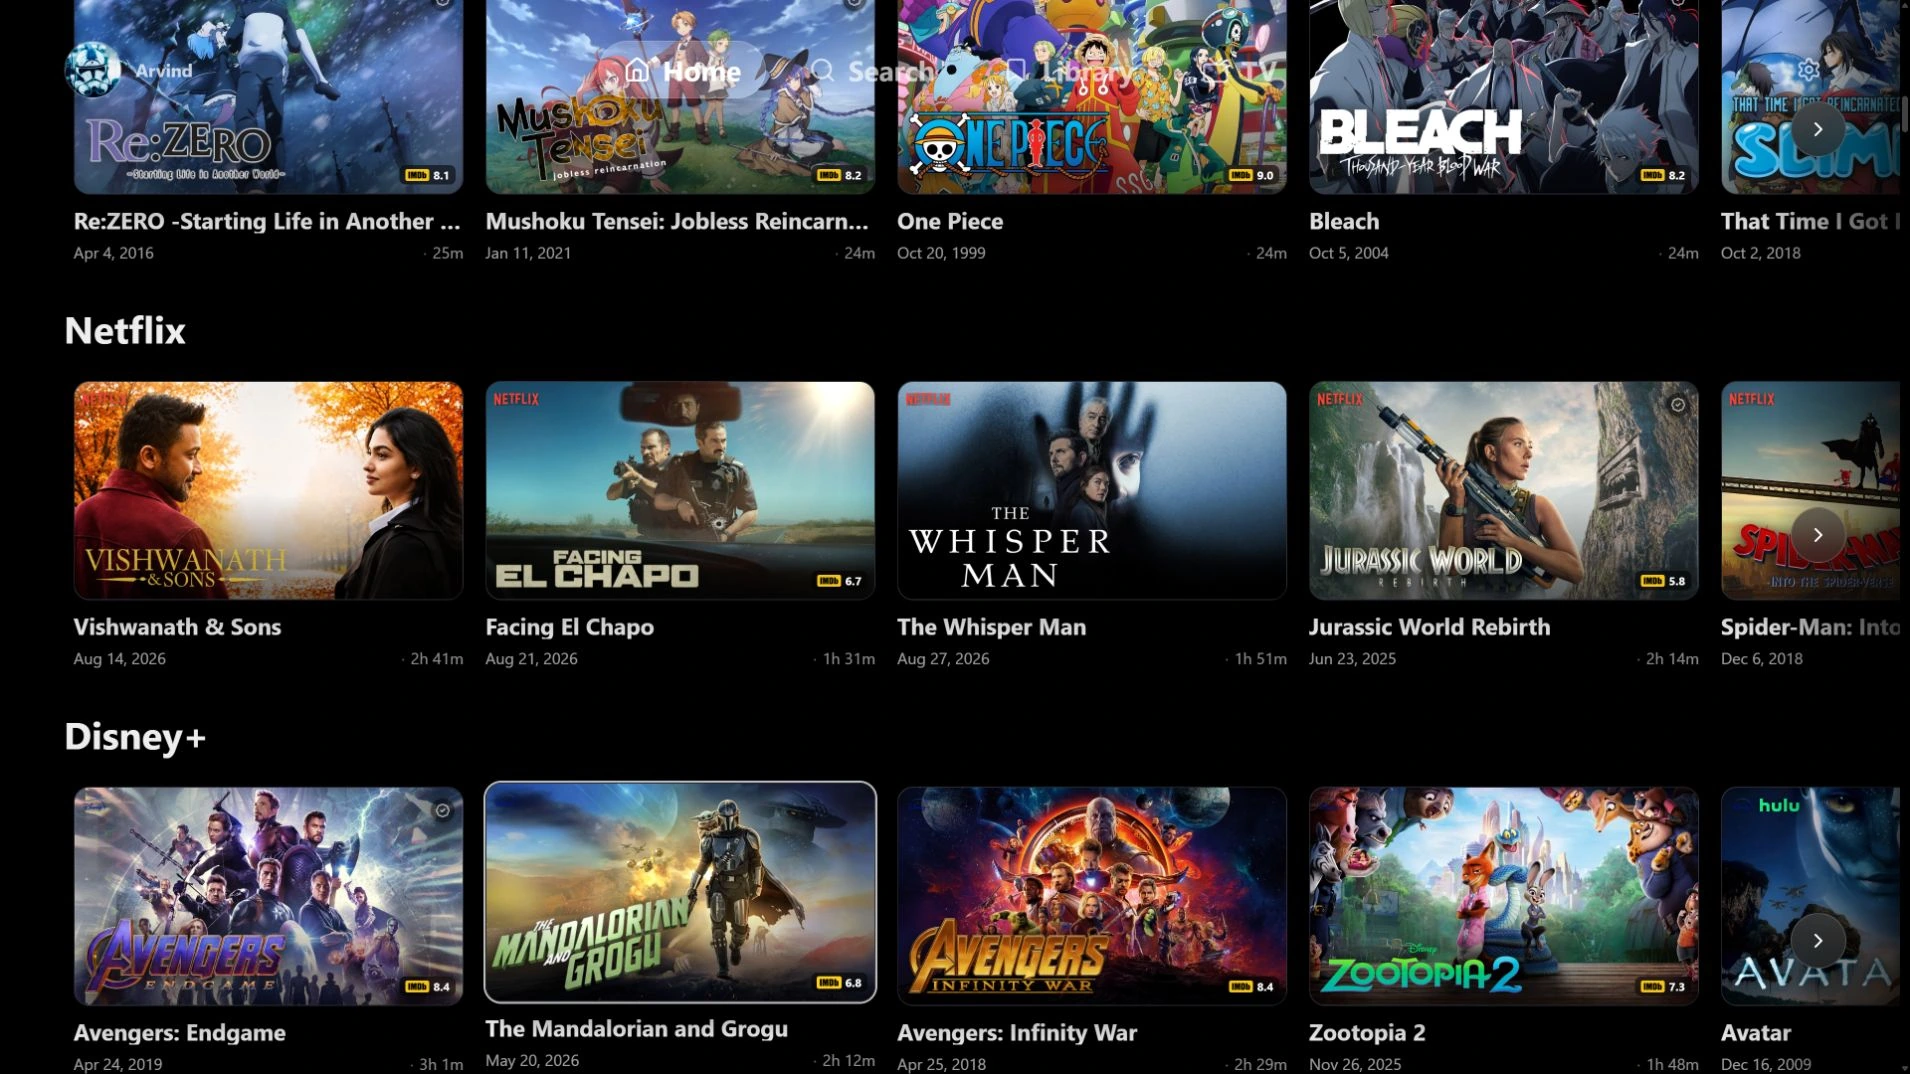
Task: Click the Netflix logo on Jurassic World Rebirth poster
Action: [1340, 399]
